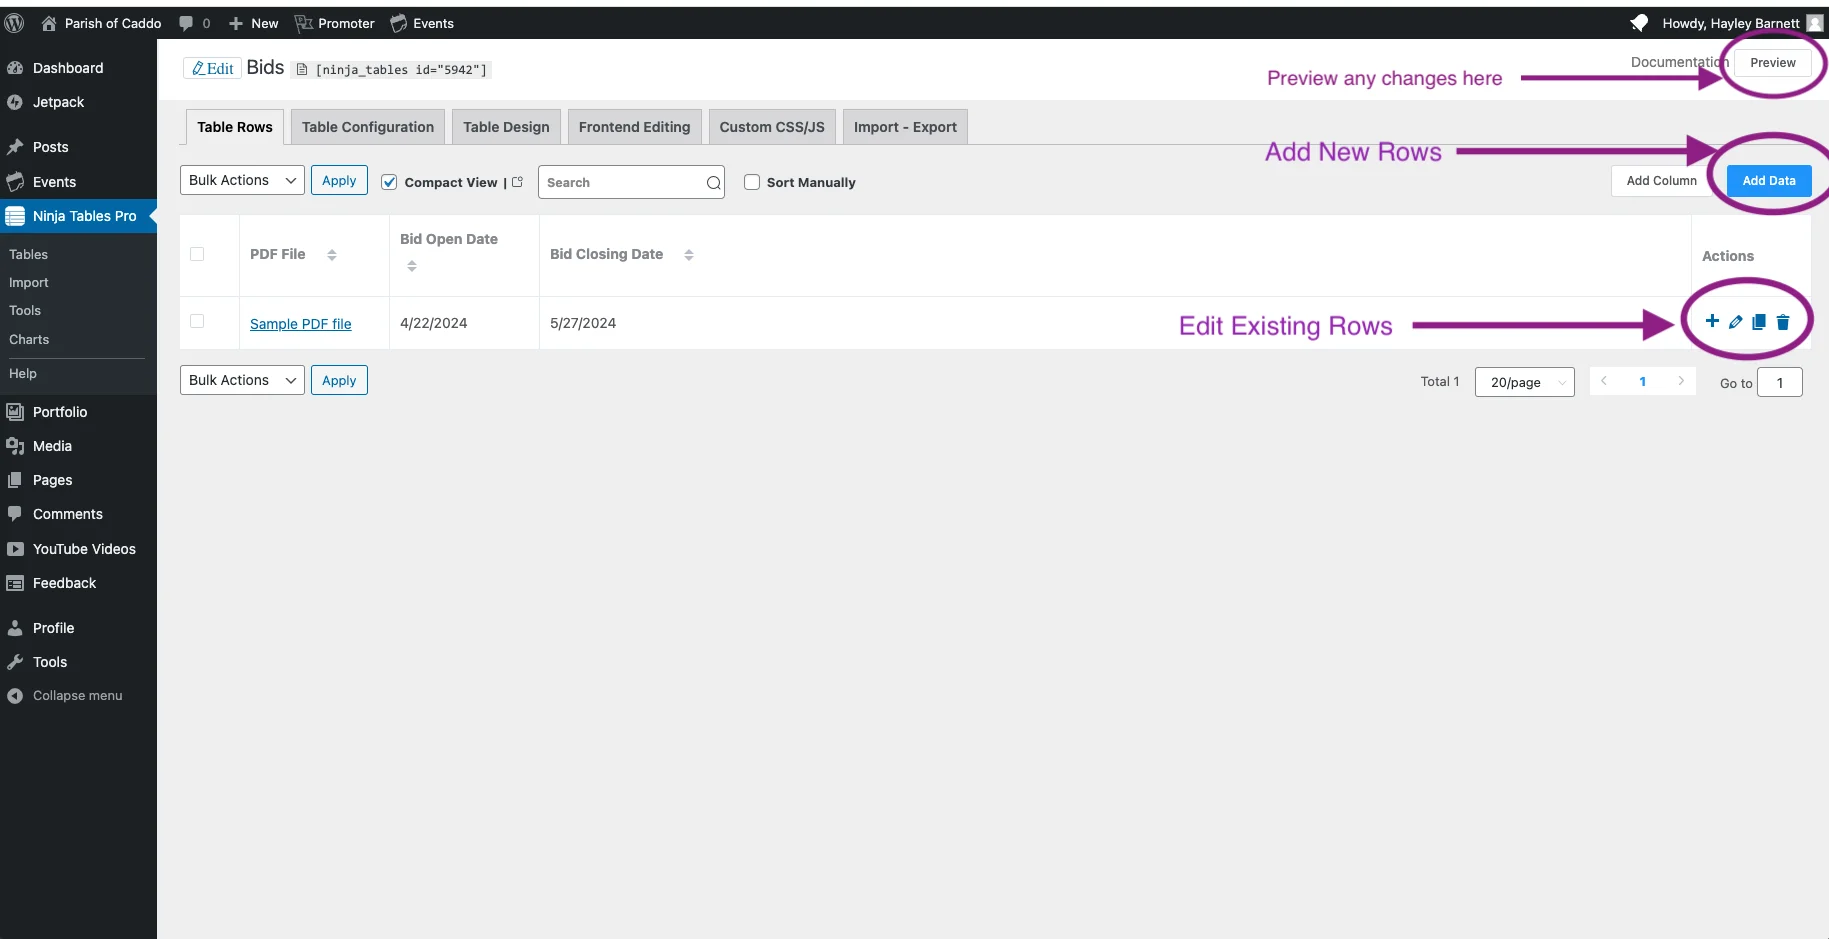
Task: Select the Sample PDF file row checkbox
Action: pos(197,322)
